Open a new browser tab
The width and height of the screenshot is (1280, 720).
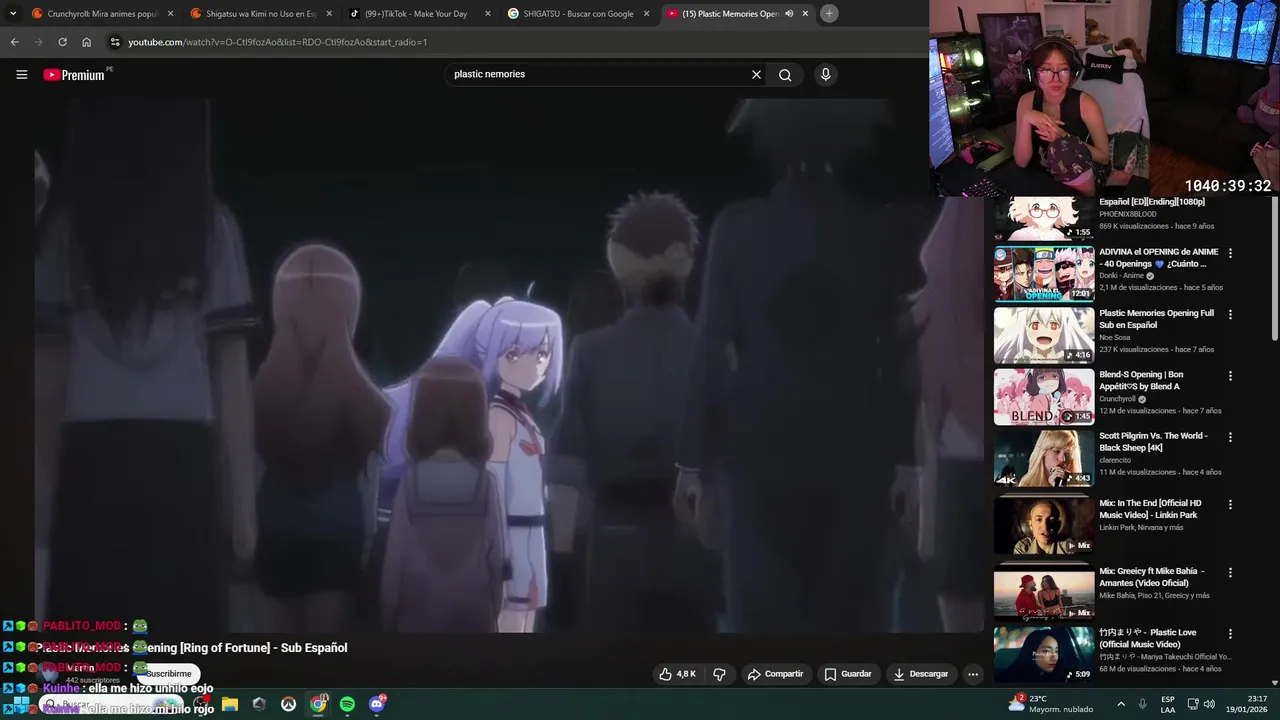coord(829,13)
